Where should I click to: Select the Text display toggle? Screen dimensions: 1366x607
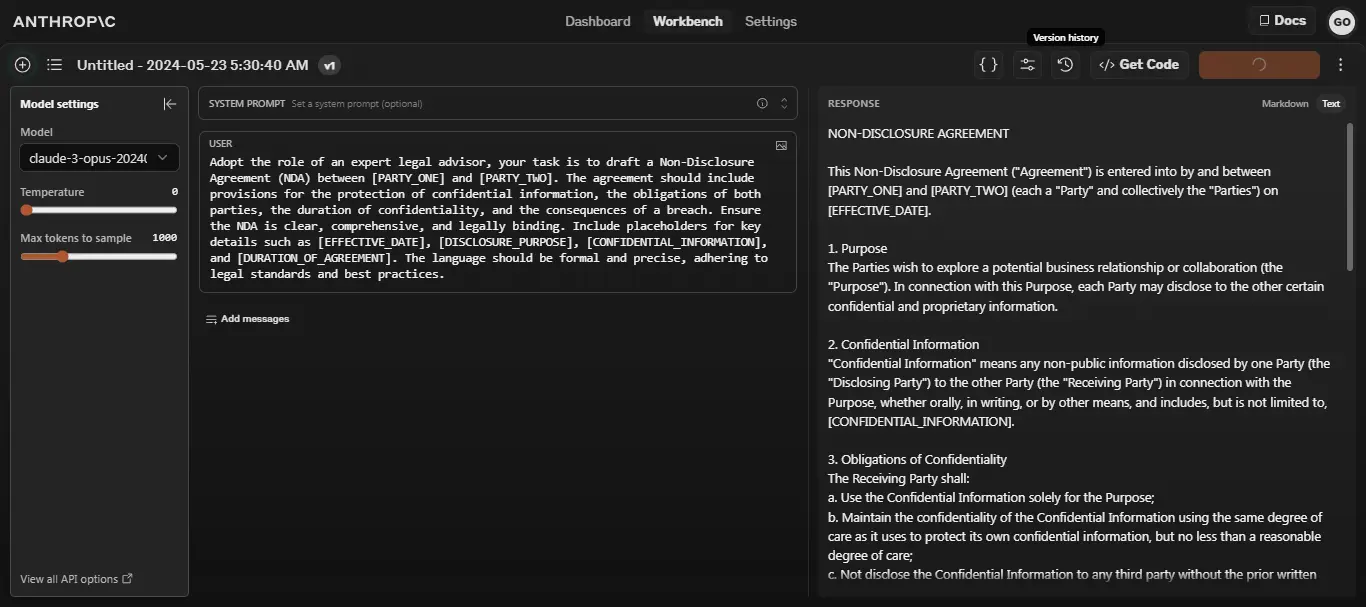(x=1331, y=103)
